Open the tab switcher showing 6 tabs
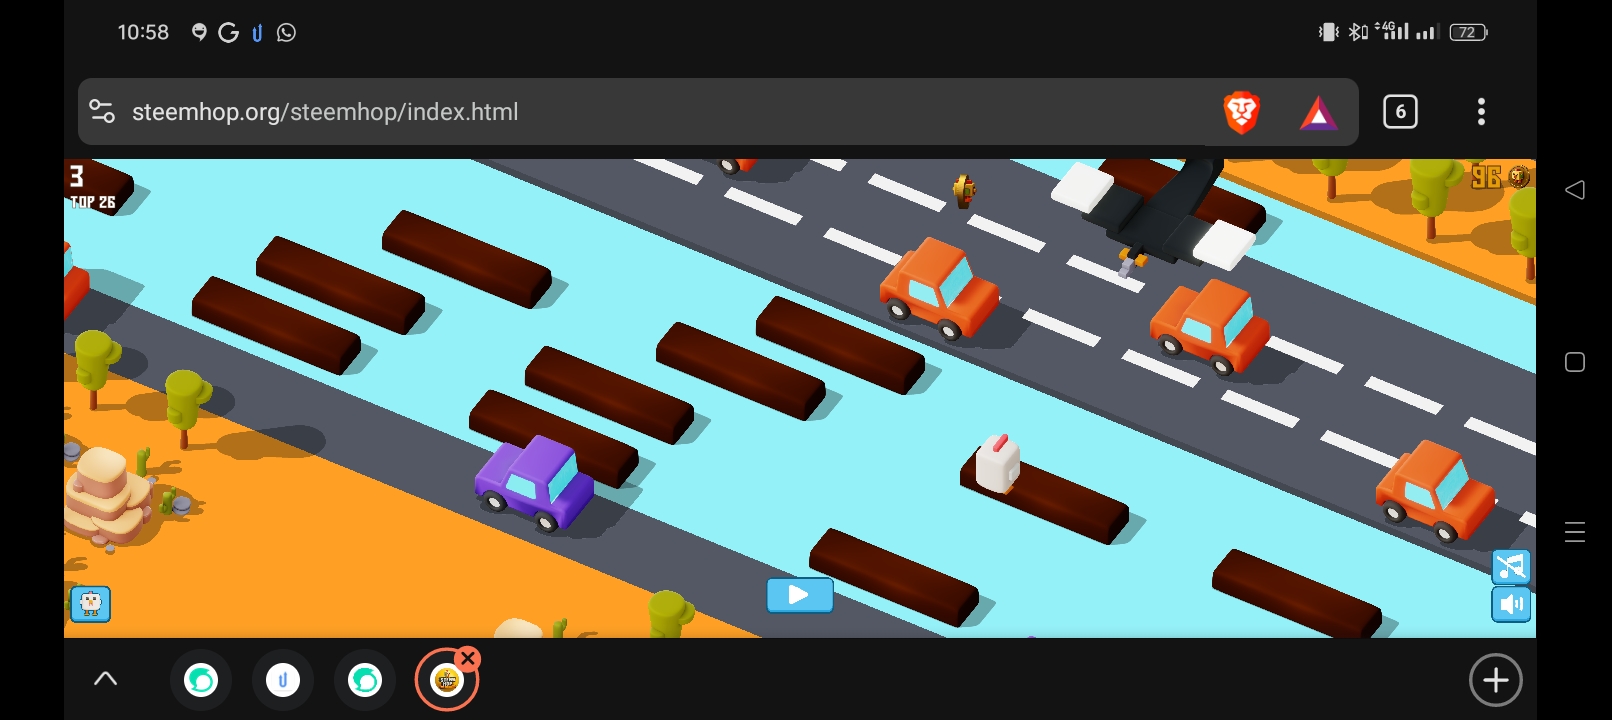1612x720 pixels. click(1400, 112)
